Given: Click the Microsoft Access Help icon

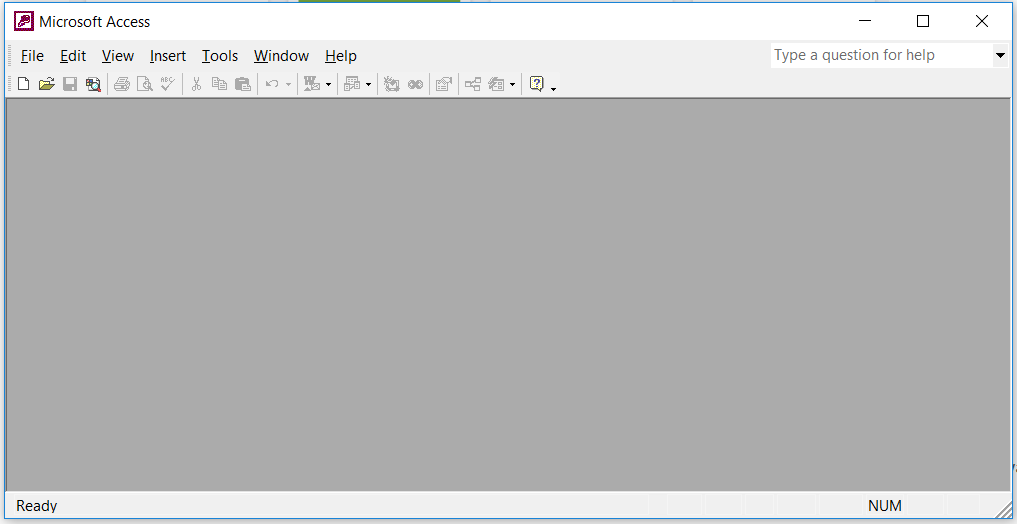Looking at the screenshot, I should click(x=536, y=85).
